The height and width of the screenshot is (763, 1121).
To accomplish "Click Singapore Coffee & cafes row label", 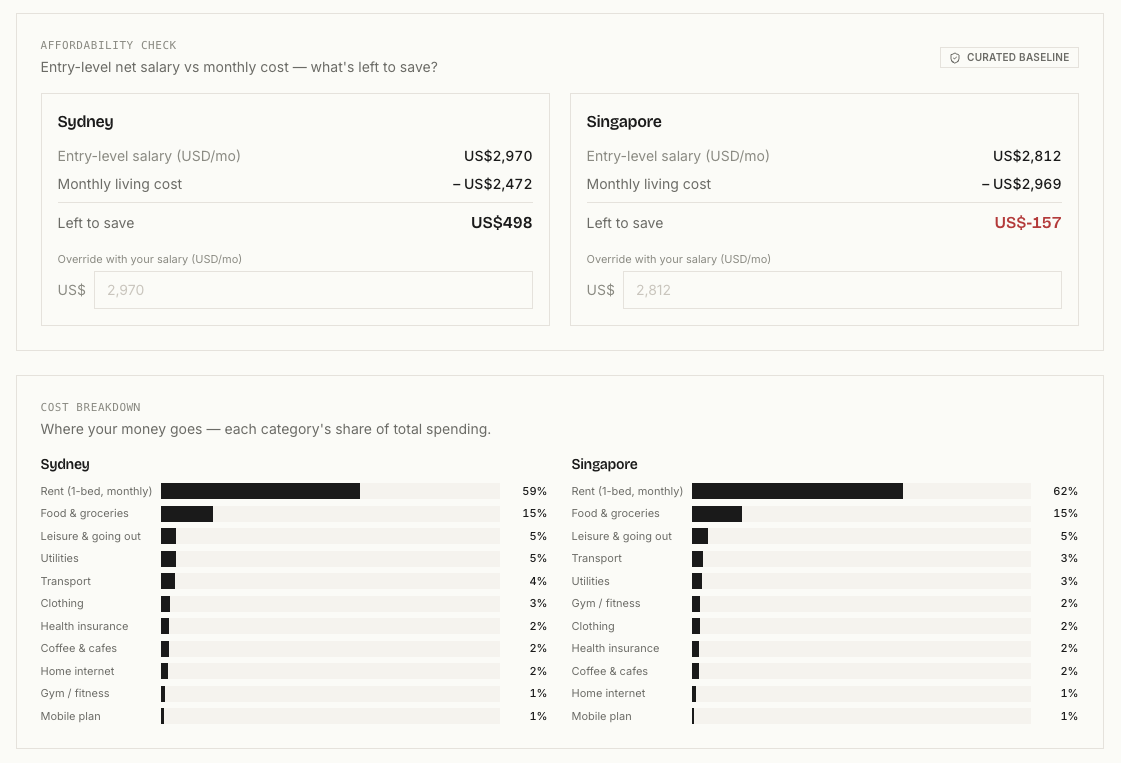I will (609, 671).
